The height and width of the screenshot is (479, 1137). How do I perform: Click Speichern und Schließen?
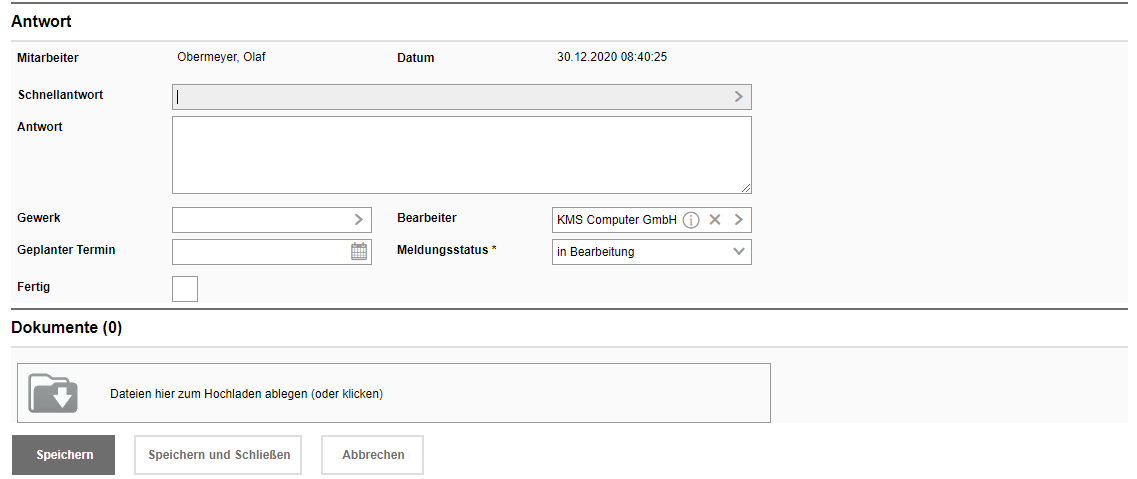point(219,455)
